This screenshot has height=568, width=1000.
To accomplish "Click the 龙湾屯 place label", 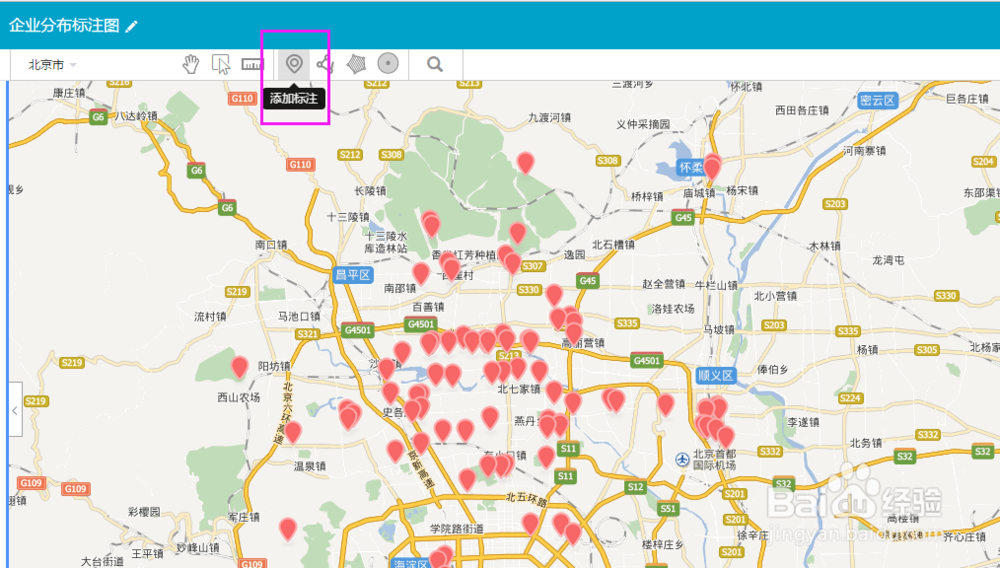I will pos(888,260).
